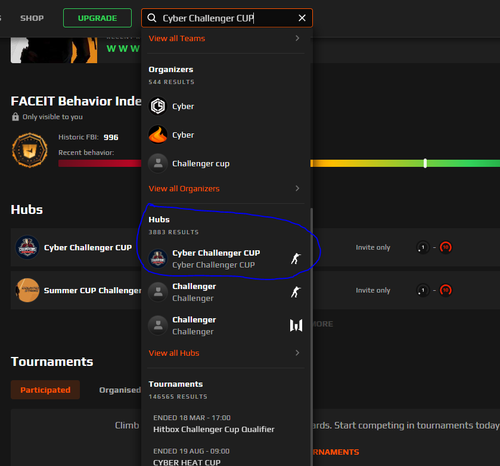The width and height of the screenshot is (500, 466).
Task: Click the recent behavior bar marker
Action: 425,163
